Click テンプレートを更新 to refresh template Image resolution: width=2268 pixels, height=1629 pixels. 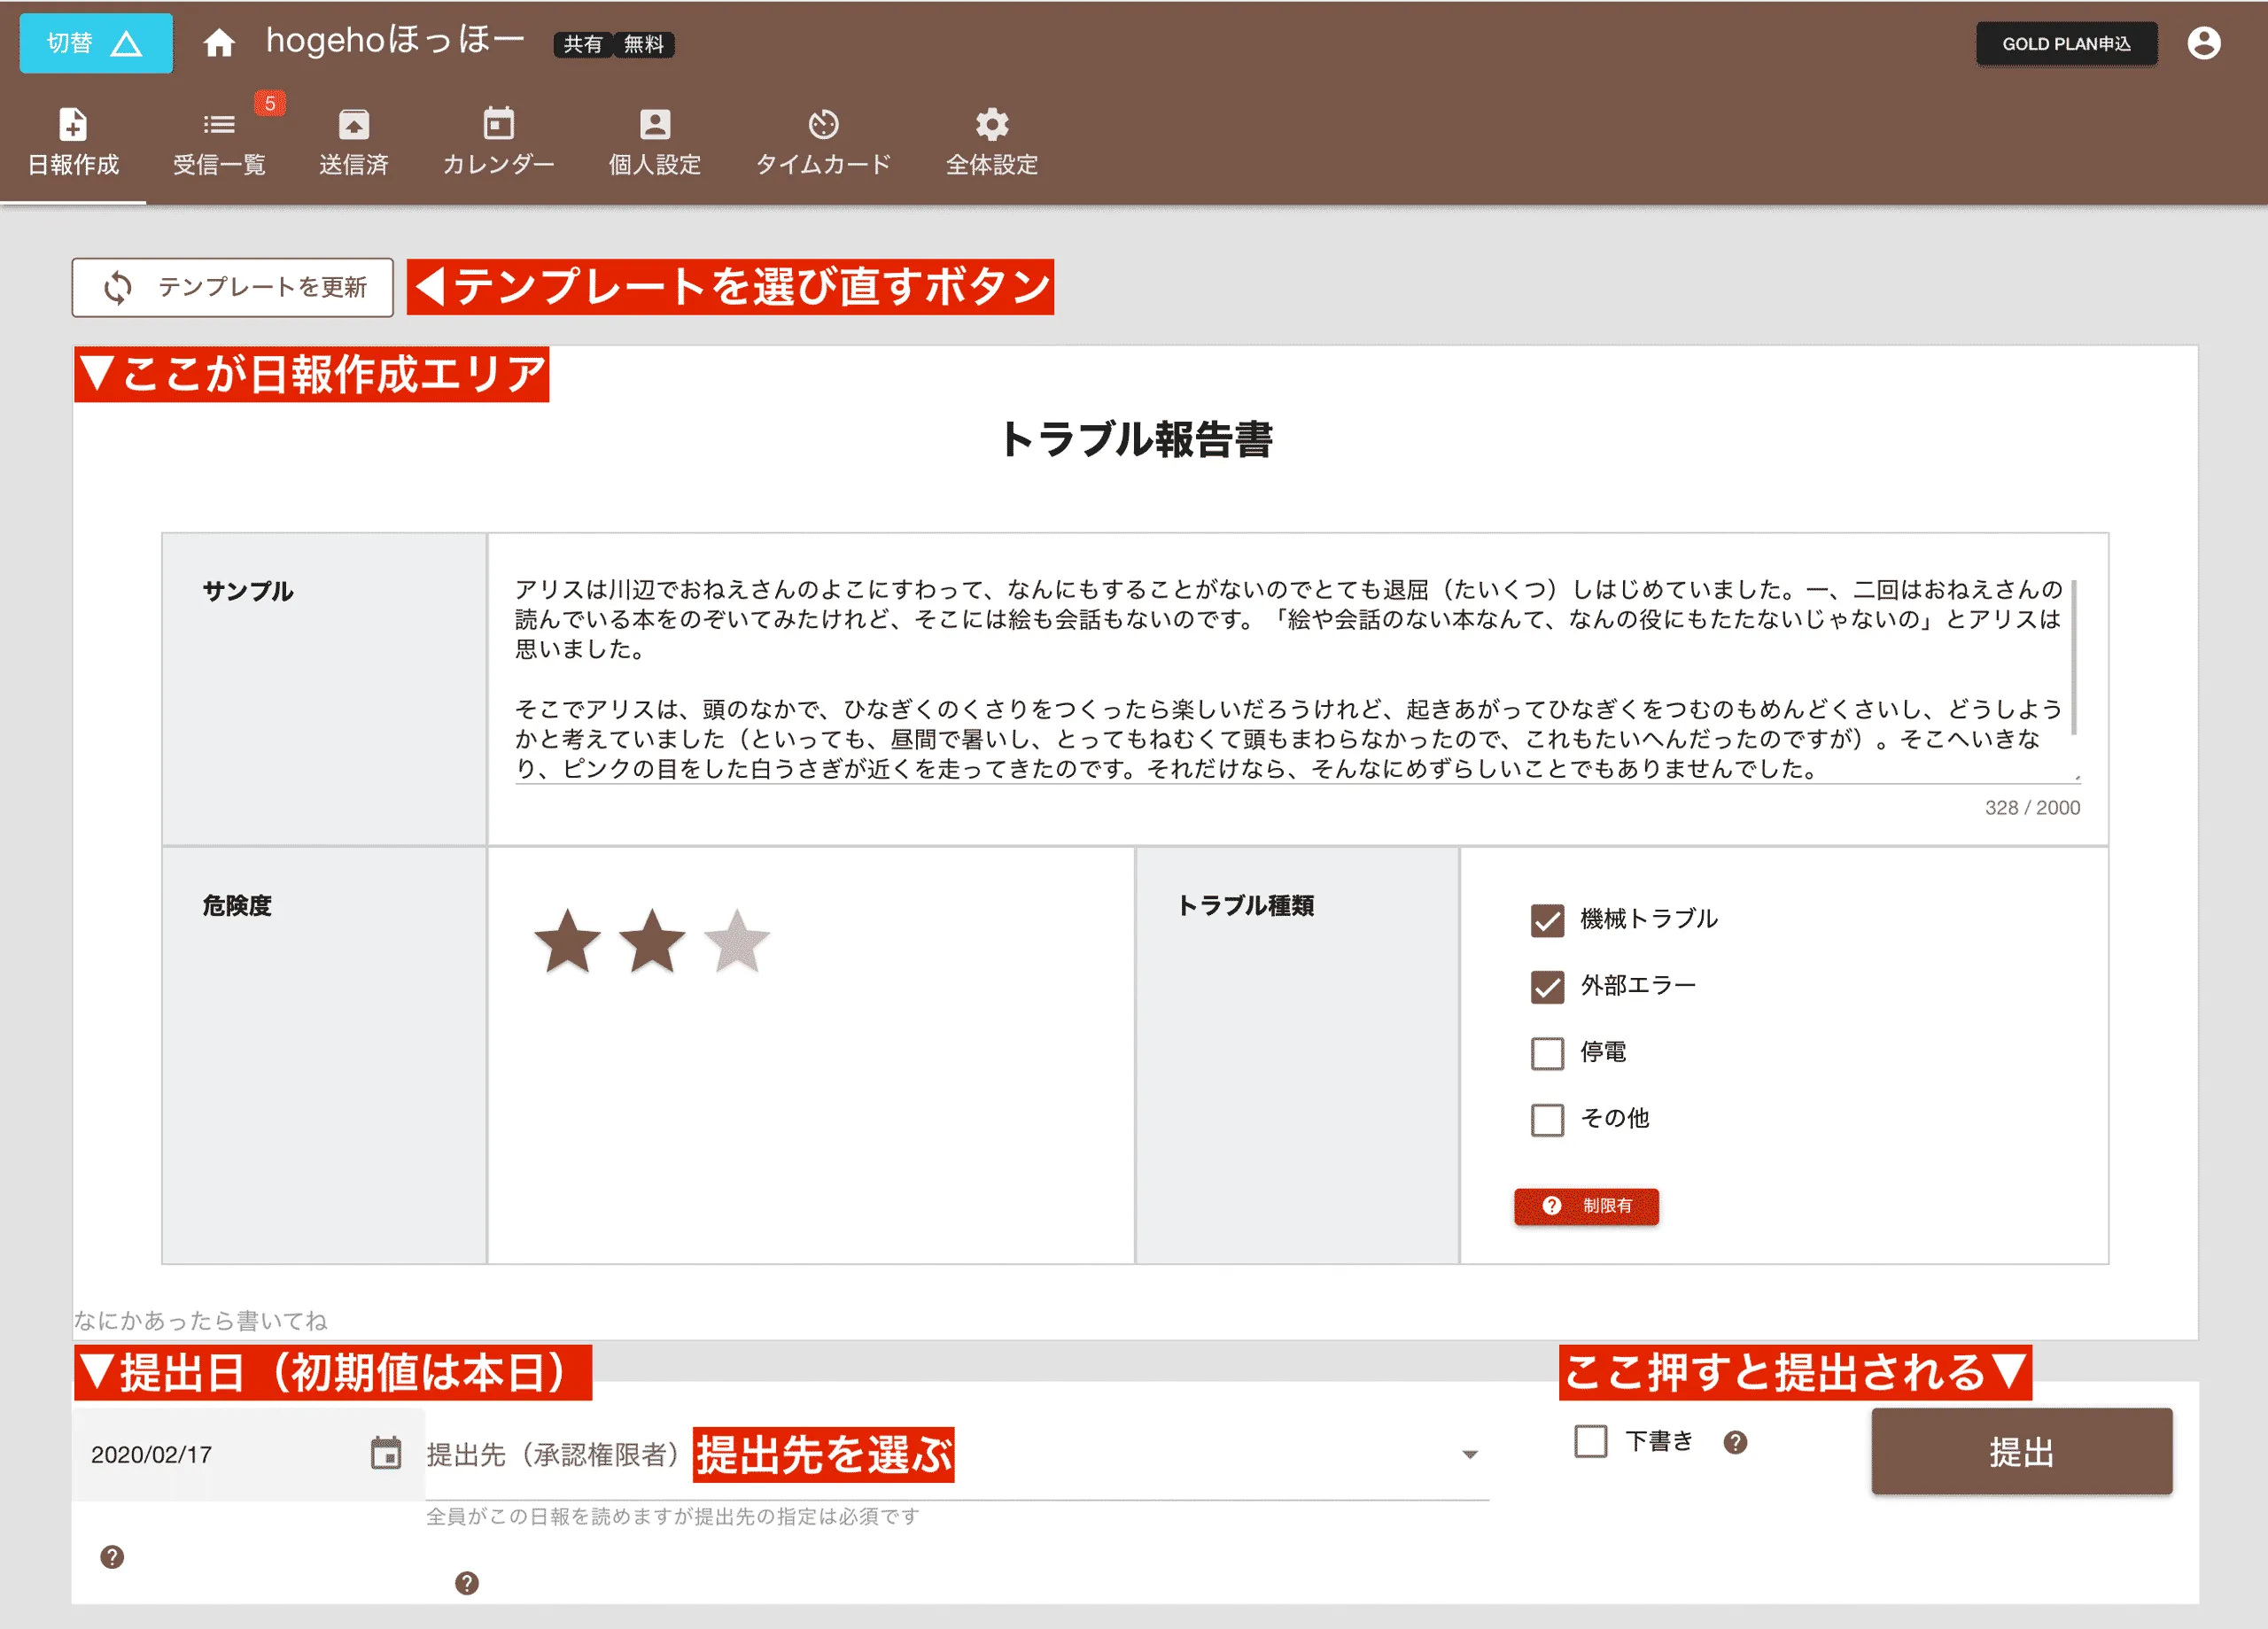(x=233, y=288)
